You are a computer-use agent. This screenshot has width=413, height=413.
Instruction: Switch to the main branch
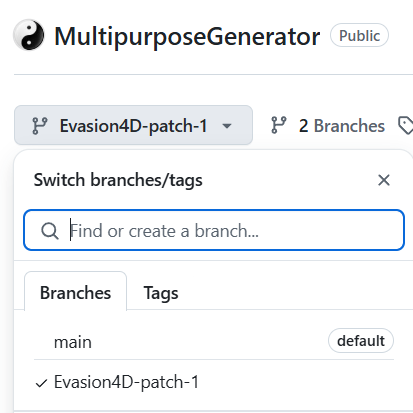point(214,341)
